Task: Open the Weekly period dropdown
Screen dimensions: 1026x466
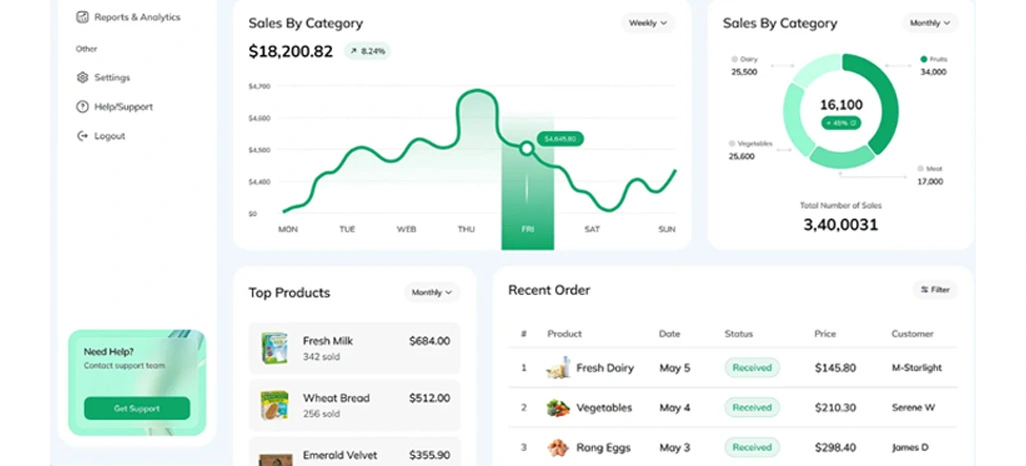Action: tap(648, 23)
